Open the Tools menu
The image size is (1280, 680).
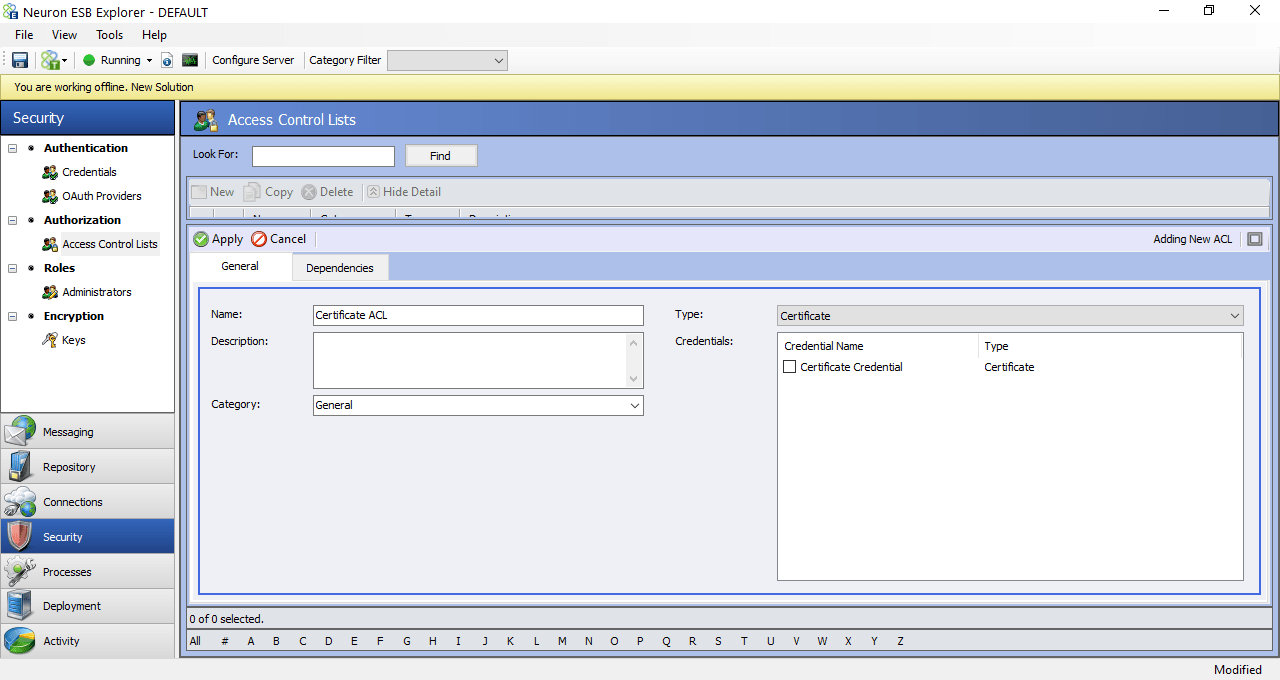tap(109, 35)
